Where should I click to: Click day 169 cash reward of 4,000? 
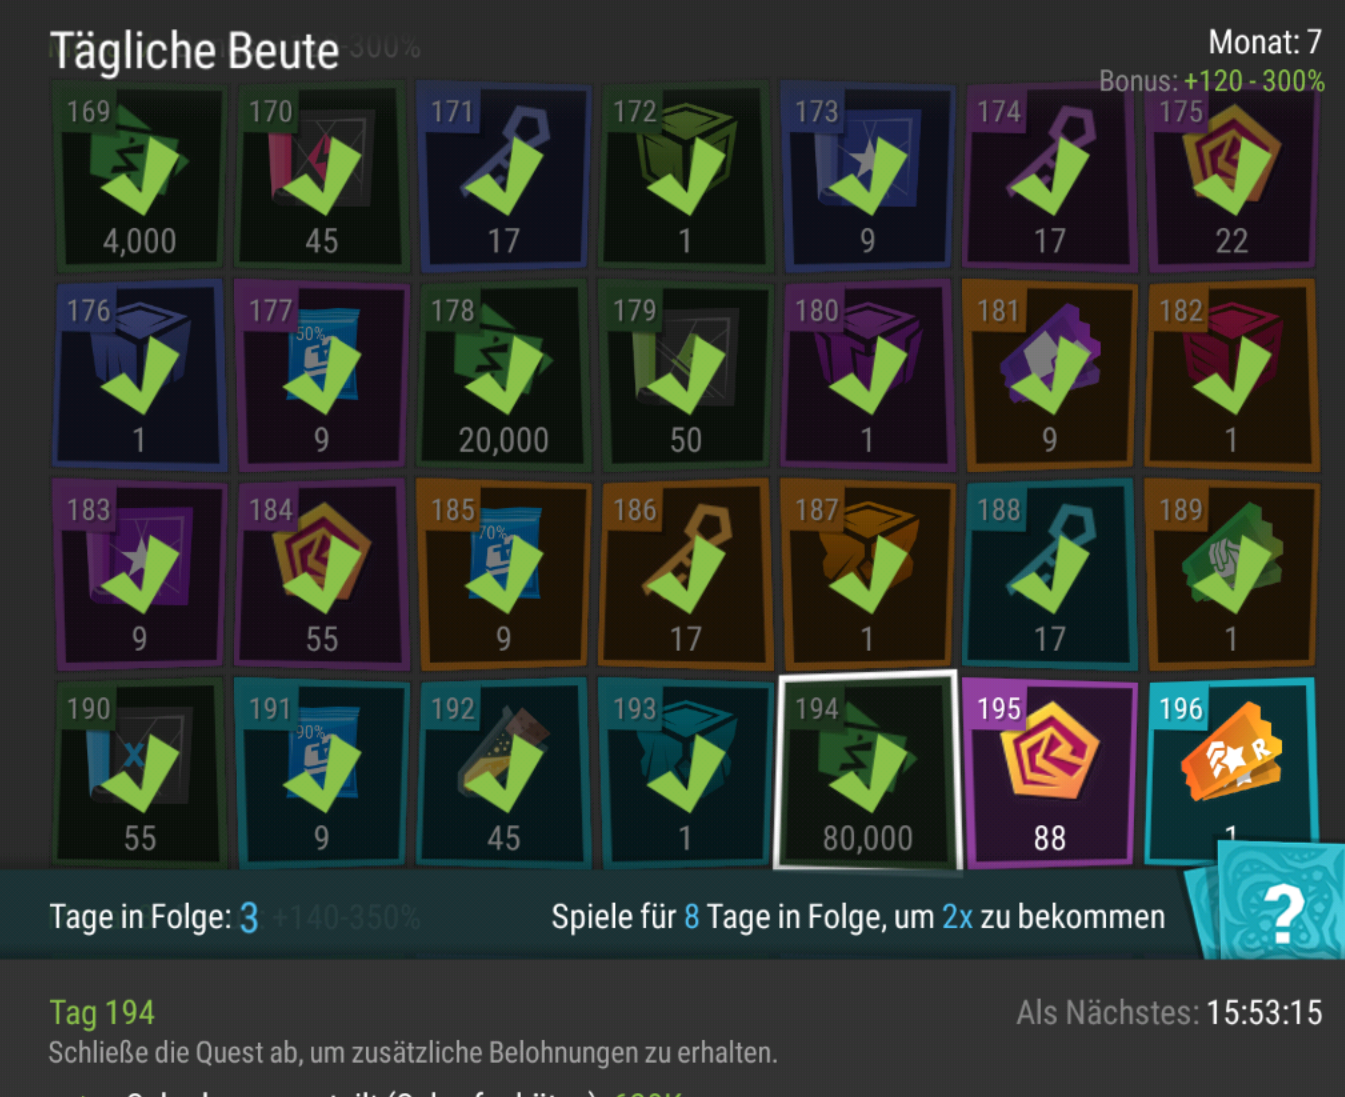point(140,178)
